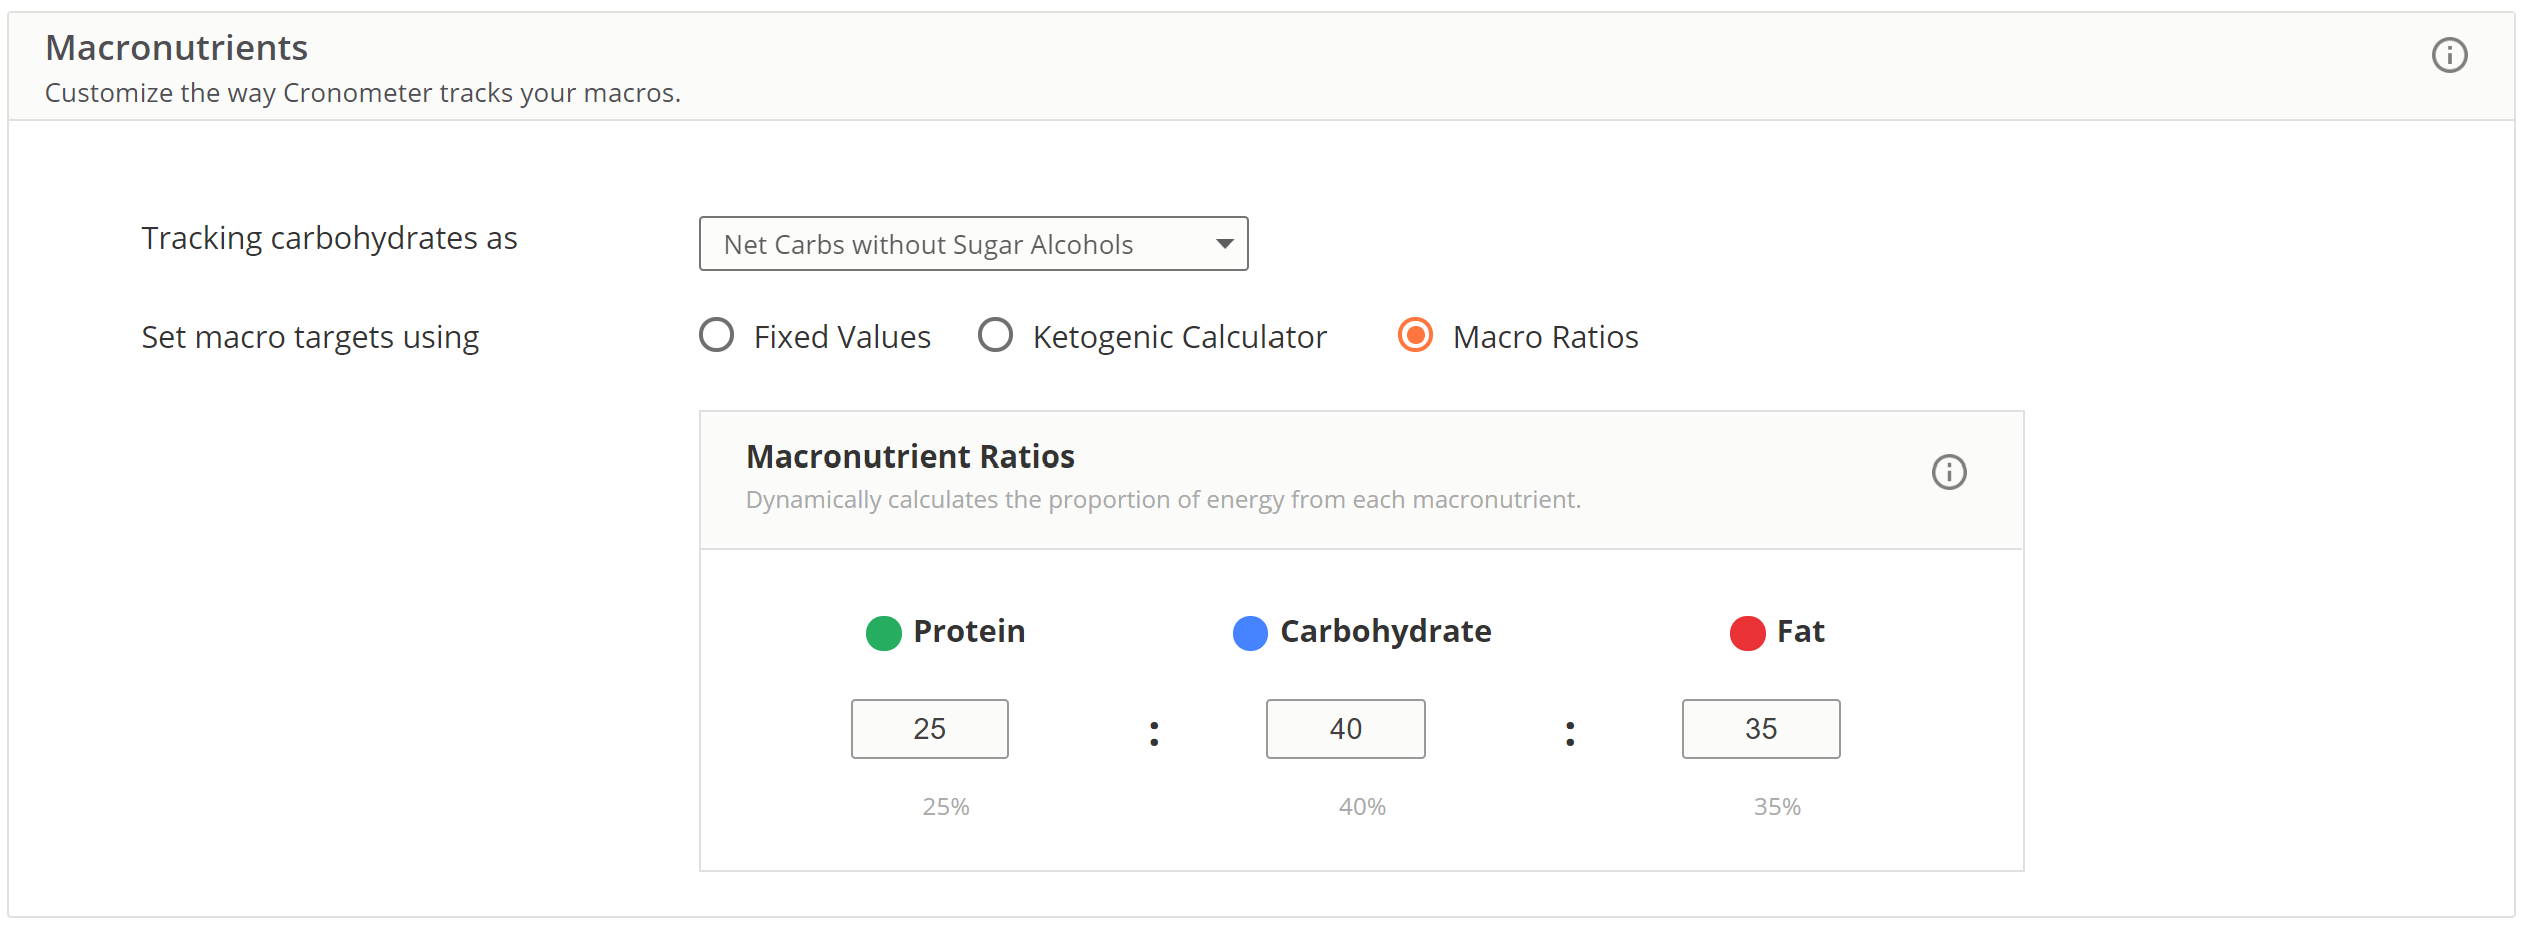The width and height of the screenshot is (2530, 926).
Task: Click the Ketogenic Calculator label
Action: point(1179,337)
